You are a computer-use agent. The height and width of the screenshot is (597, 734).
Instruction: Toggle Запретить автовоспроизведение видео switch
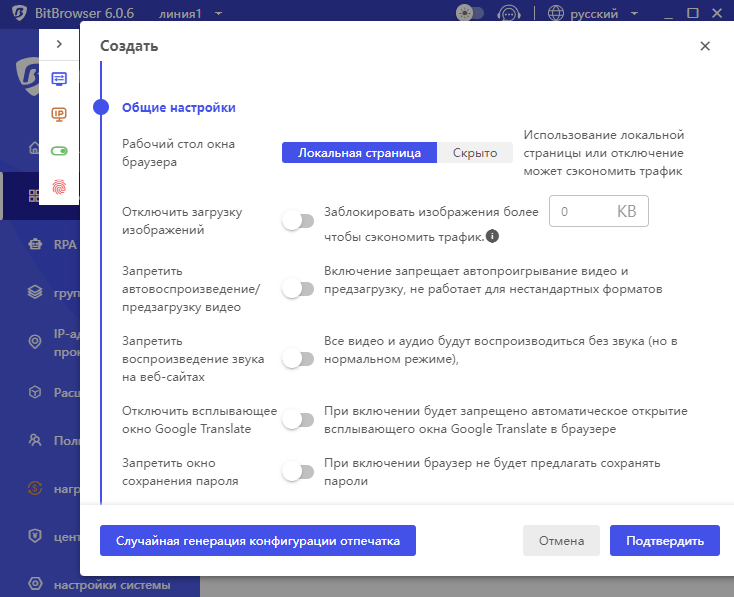tap(298, 288)
